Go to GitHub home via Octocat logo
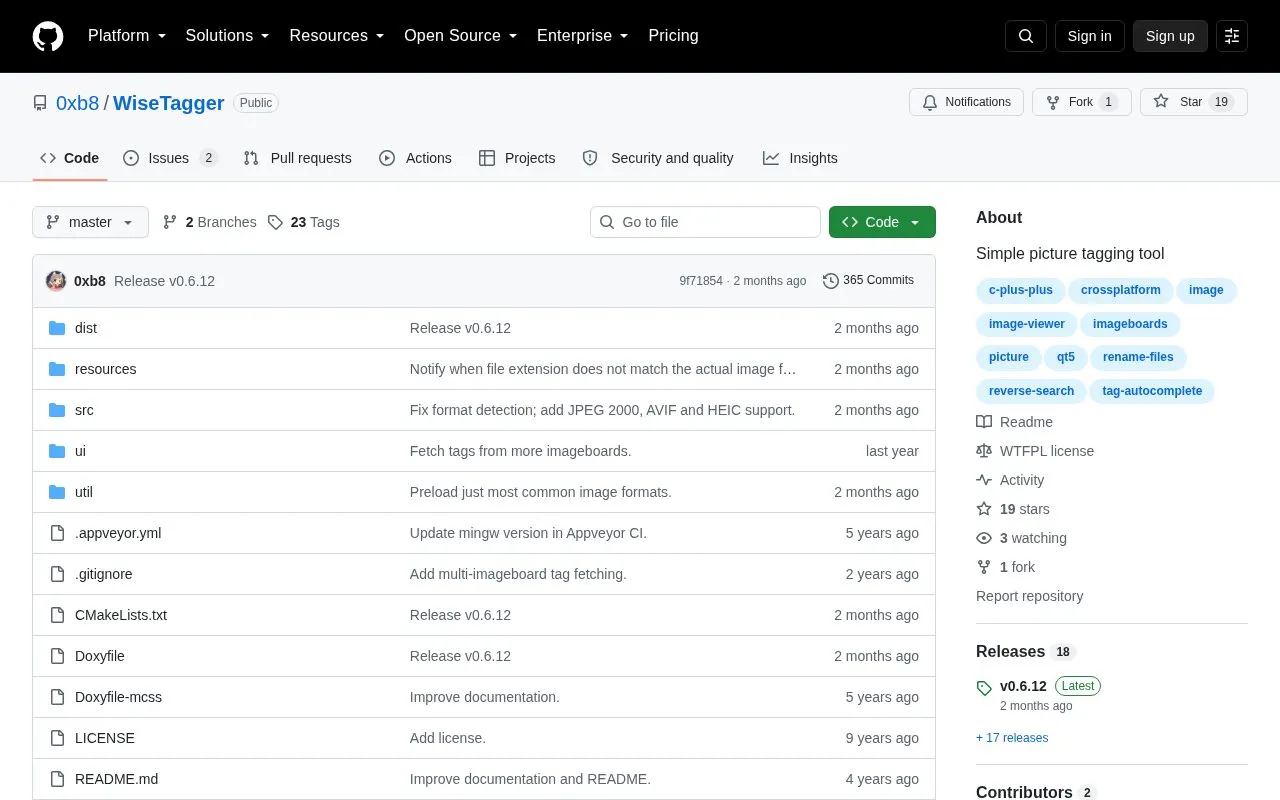 click(x=48, y=36)
